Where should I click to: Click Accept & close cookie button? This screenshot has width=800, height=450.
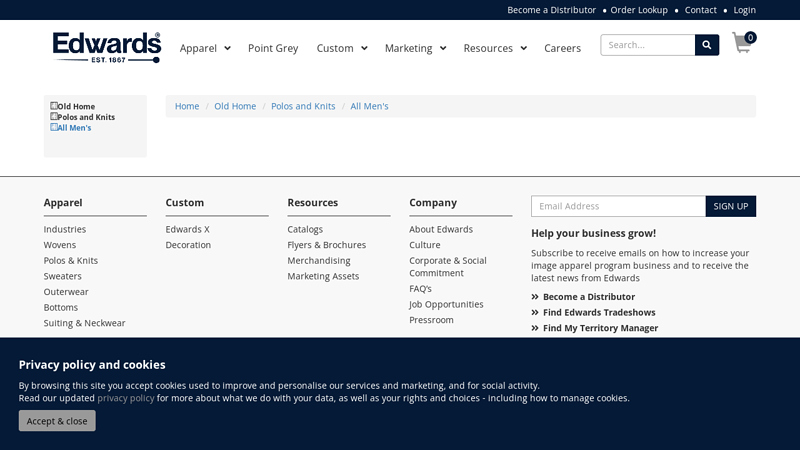pos(57,421)
